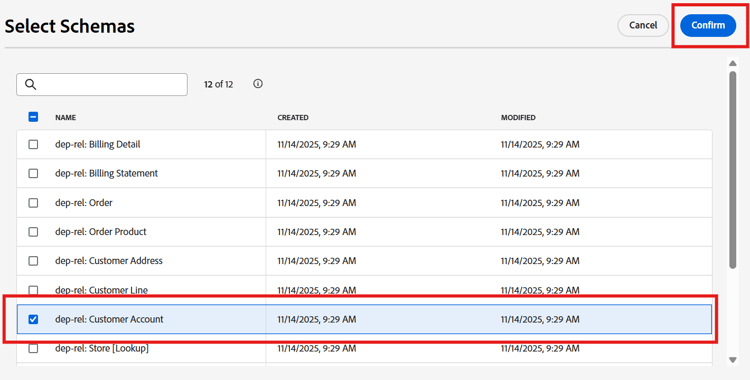Click modified date of Billing Detail row
The image size is (750, 380).
540,144
